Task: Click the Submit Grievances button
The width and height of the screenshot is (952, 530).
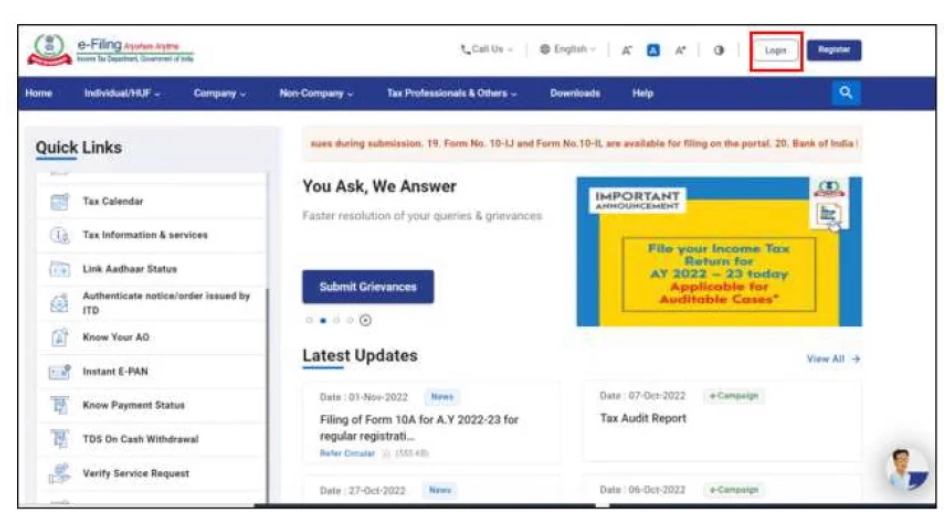Action: tap(368, 287)
